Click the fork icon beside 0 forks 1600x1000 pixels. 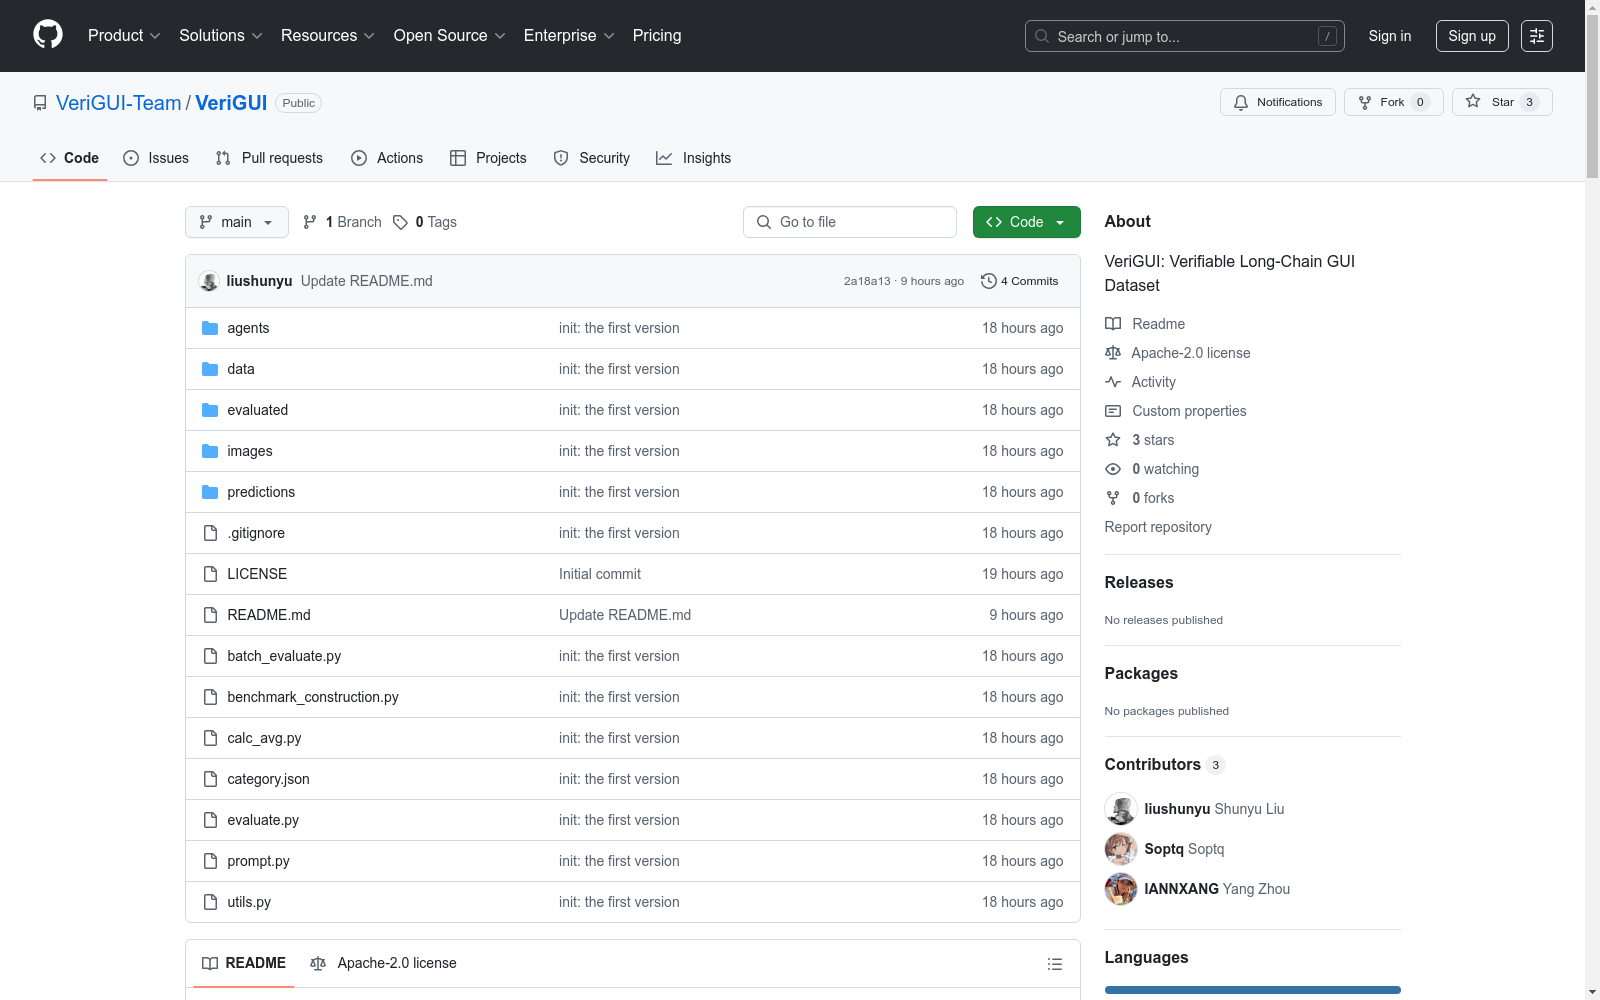pyautogui.click(x=1113, y=498)
